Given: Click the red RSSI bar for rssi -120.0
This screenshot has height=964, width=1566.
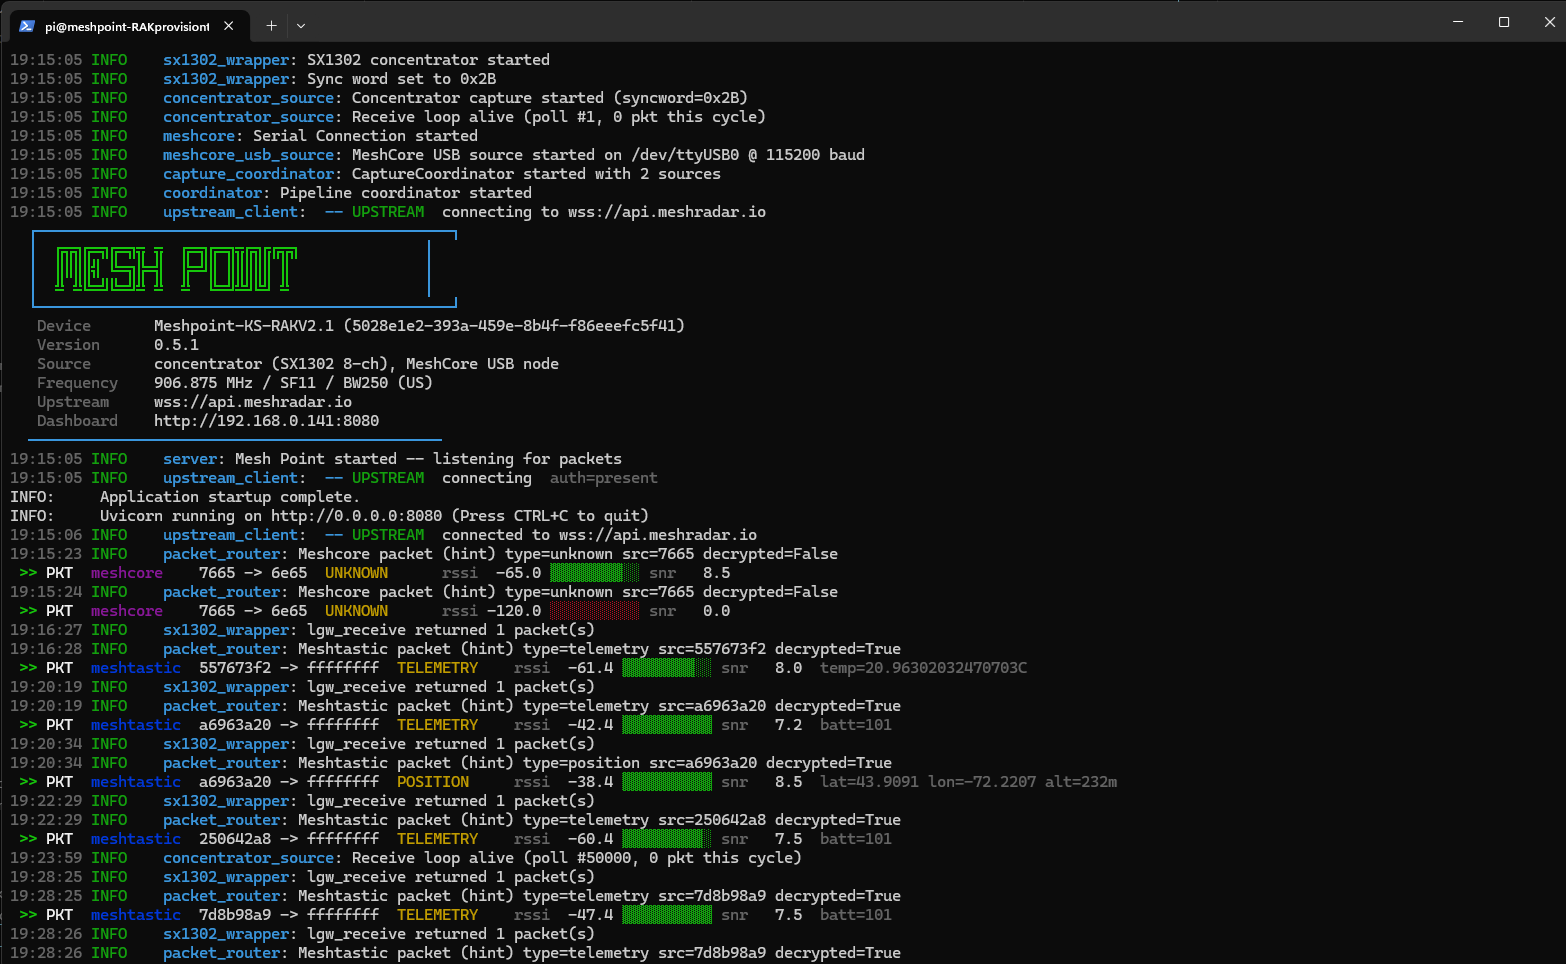Looking at the screenshot, I should click(595, 611).
